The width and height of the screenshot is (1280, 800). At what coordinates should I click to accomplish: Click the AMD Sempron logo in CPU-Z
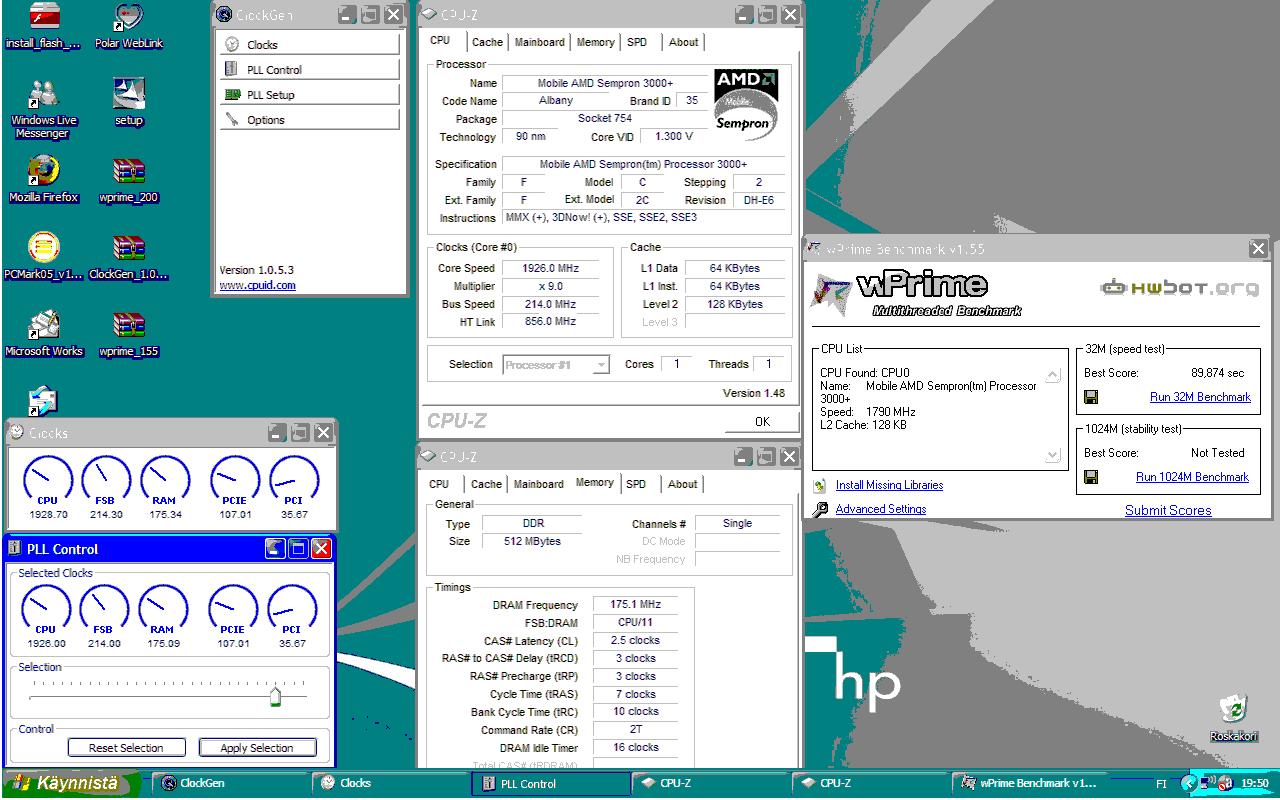pyautogui.click(x=744, y=104)
